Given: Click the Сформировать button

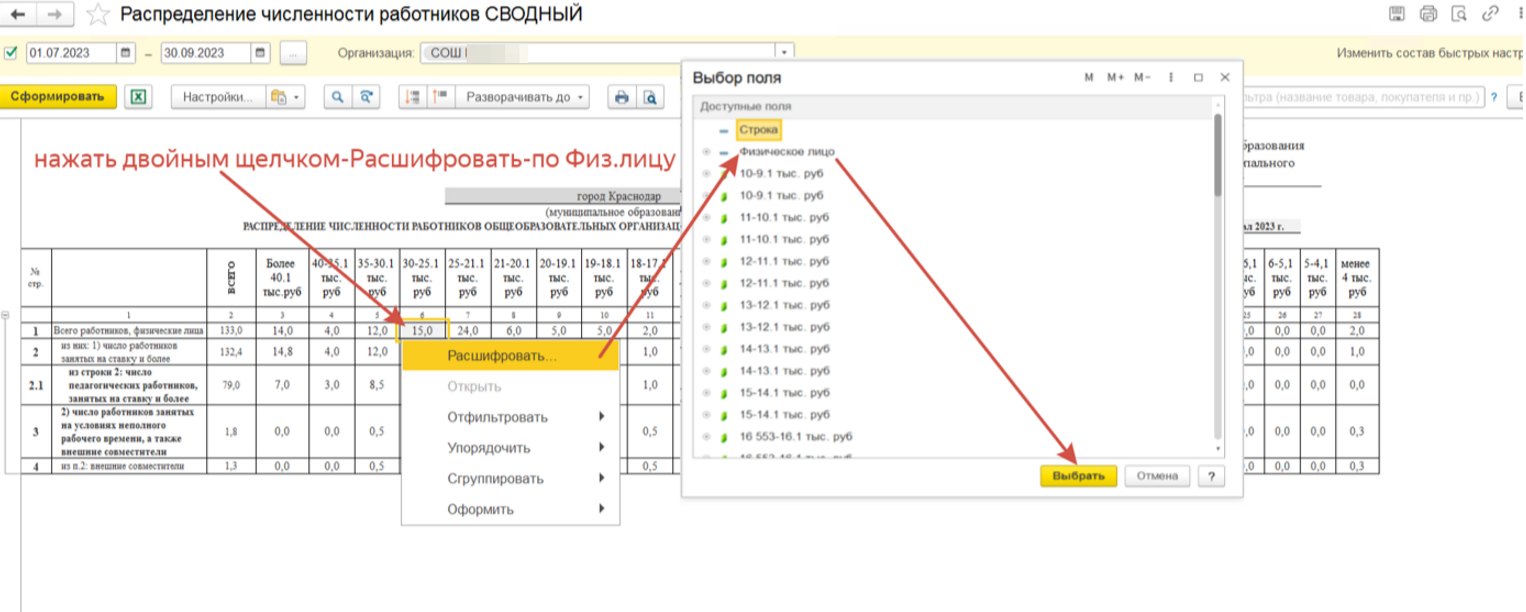Looking at the screenshot, I should [x=58, y=97].
